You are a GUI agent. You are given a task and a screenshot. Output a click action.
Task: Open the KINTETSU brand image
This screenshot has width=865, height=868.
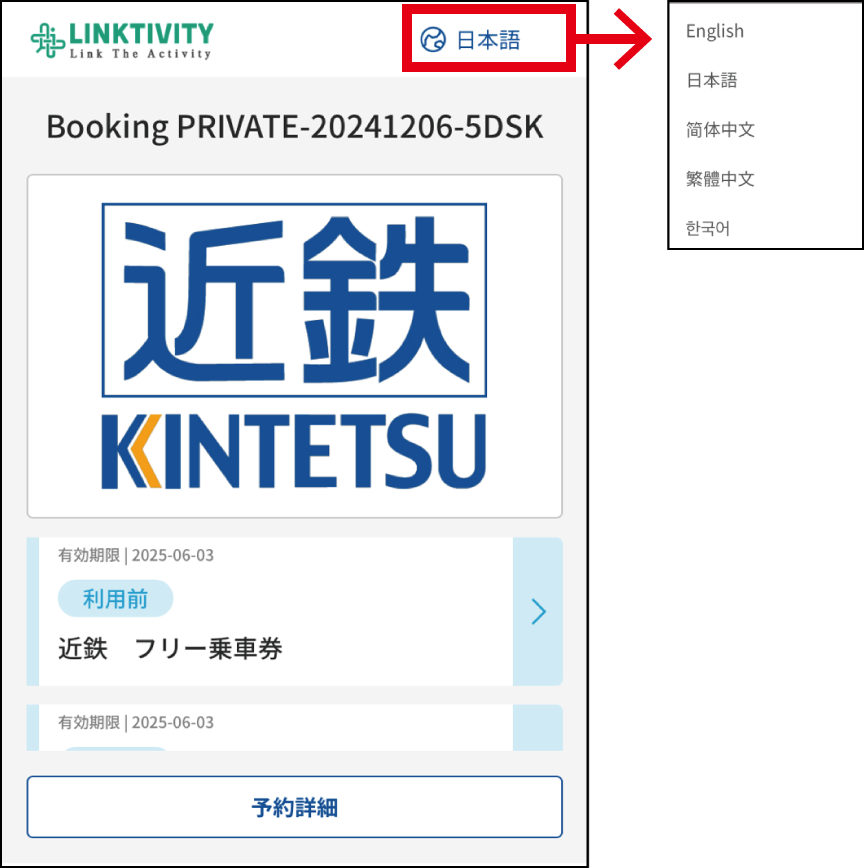[293, 345]
